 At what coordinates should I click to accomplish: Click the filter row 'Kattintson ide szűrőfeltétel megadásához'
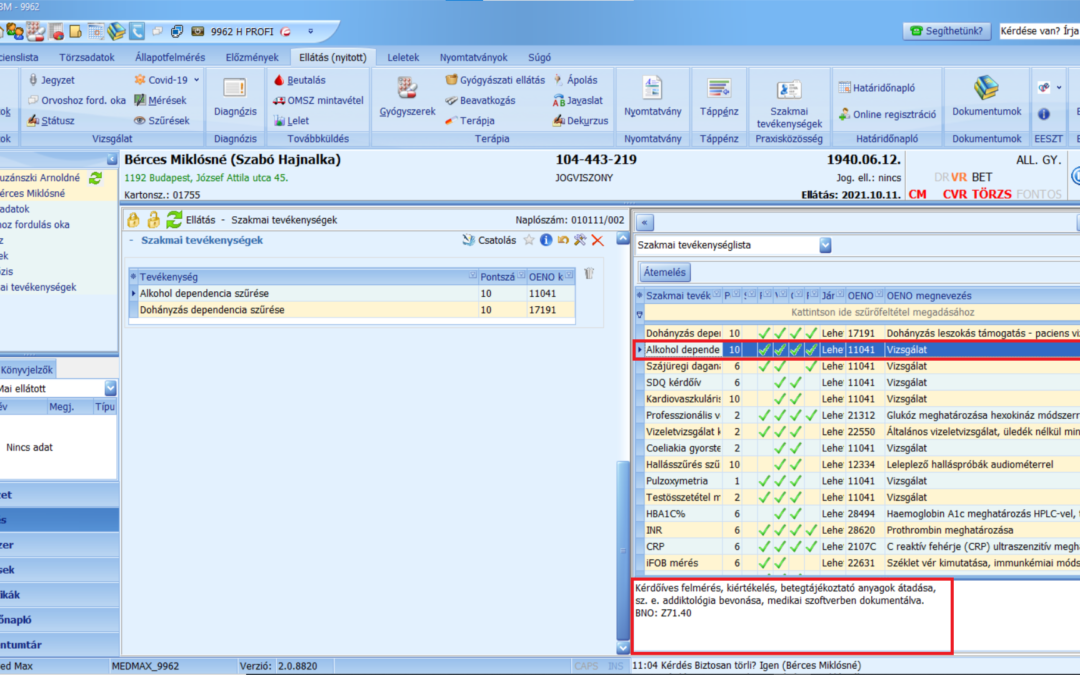[x=860, y=313]
